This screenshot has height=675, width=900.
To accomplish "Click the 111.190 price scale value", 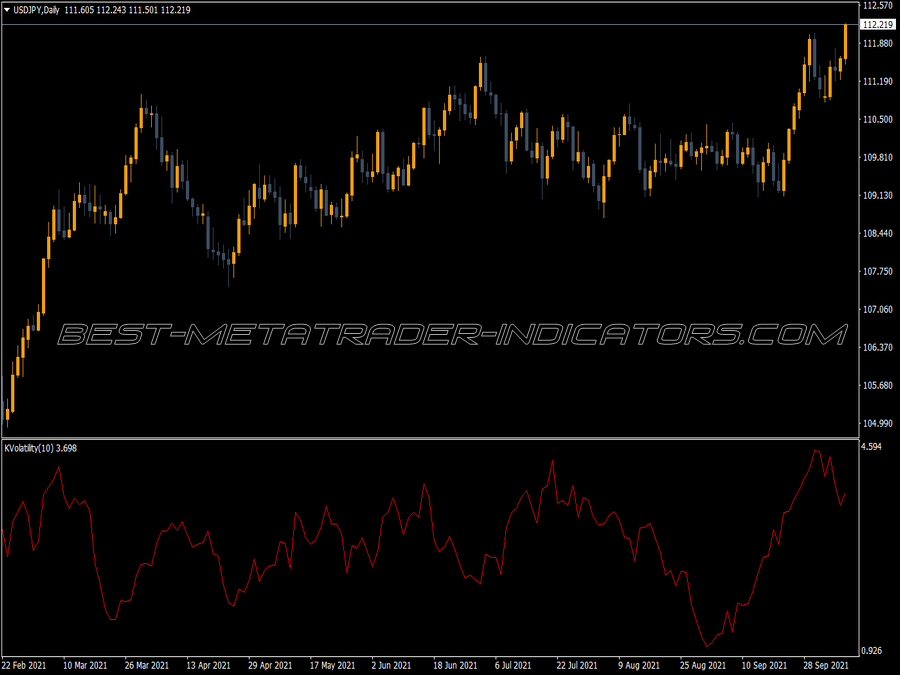I will (878, 82).
